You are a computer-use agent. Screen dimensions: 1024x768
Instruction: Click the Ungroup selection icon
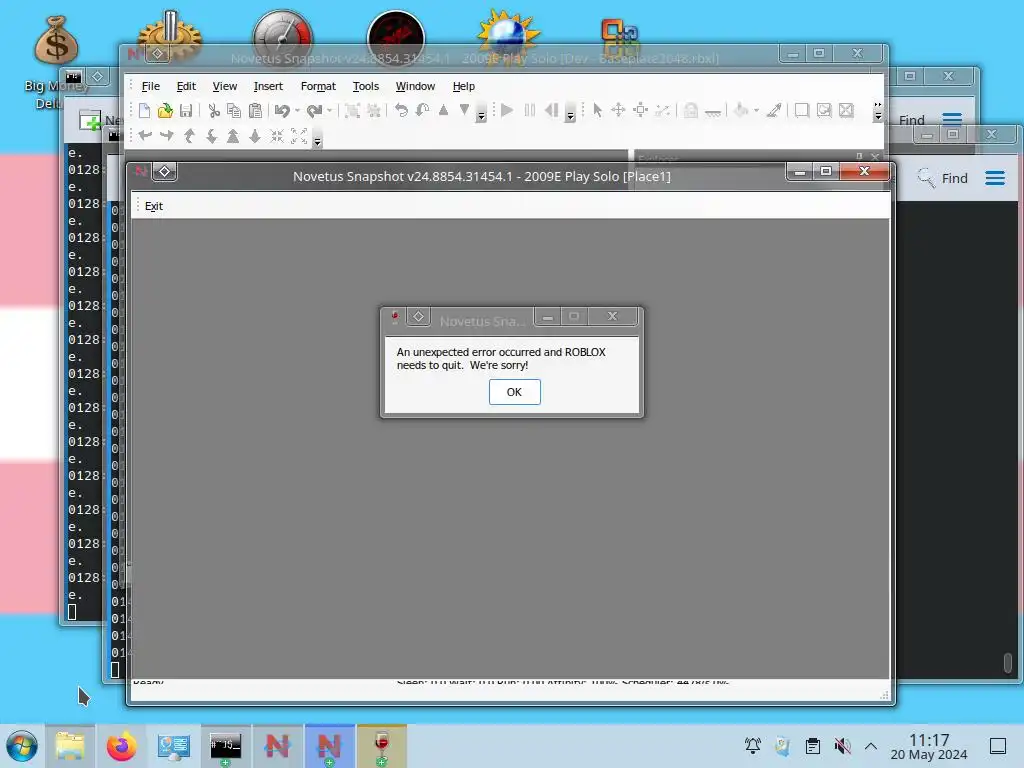point(374,110)
